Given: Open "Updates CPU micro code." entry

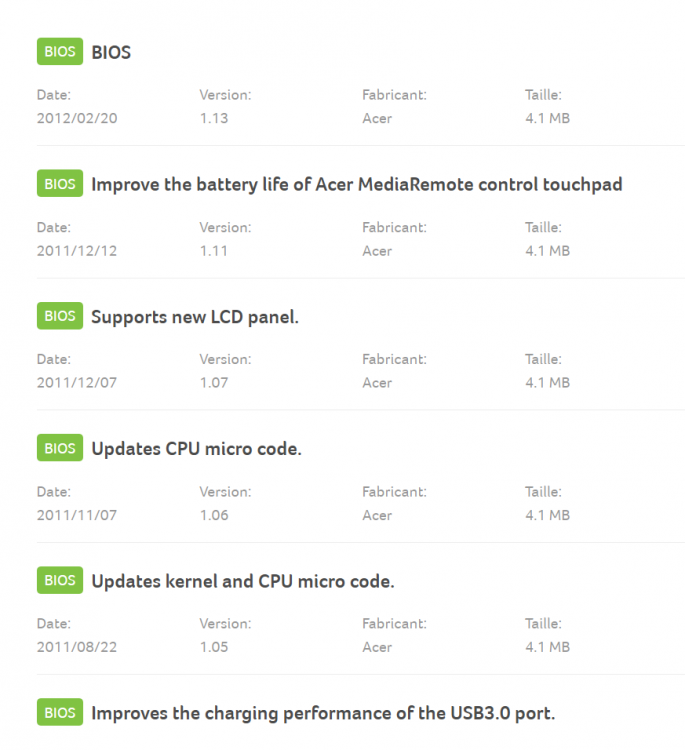Looking at the screenshot, I should [x=196, y=449].
